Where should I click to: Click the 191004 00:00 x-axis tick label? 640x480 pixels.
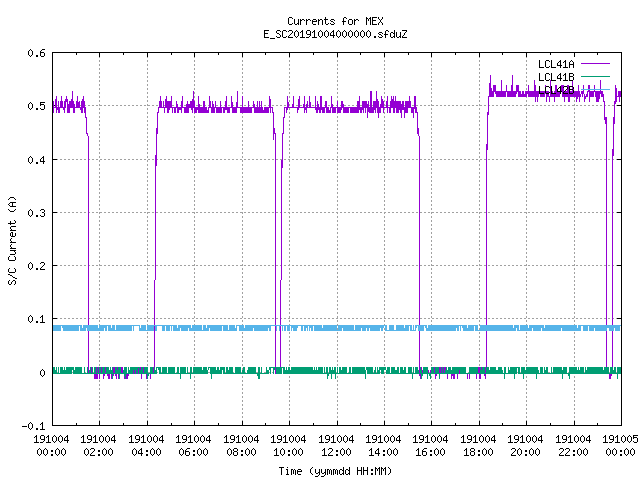(x=51, y=445)
